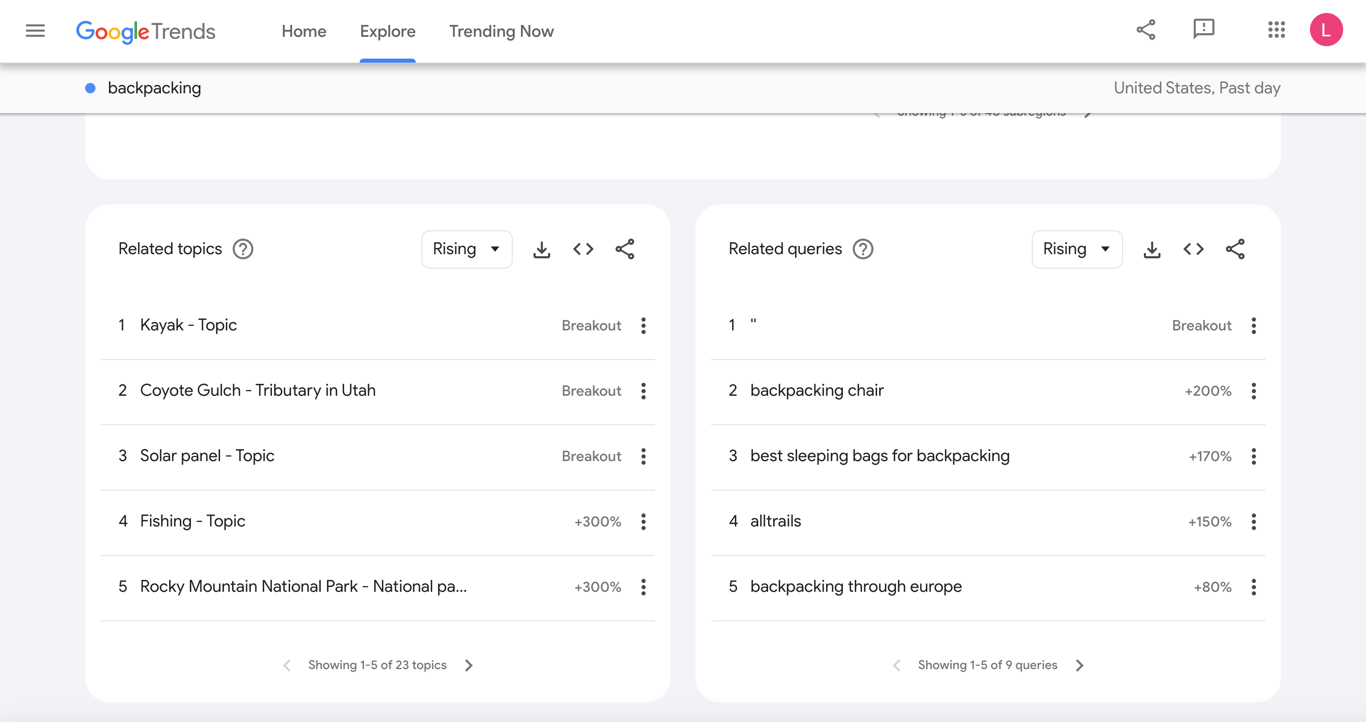Click your profile avatar
Image resolution: width=1366 pixels, height=722 pixels.
click(x=1326, y=29)
